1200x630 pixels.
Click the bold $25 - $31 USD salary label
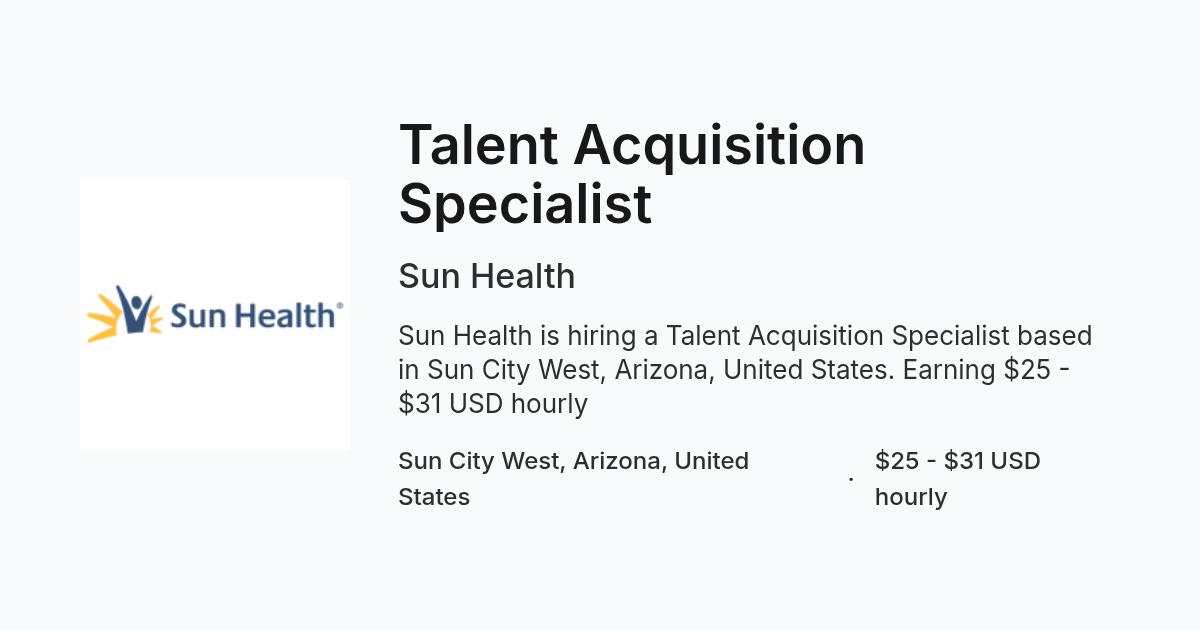tap(958, 479)
